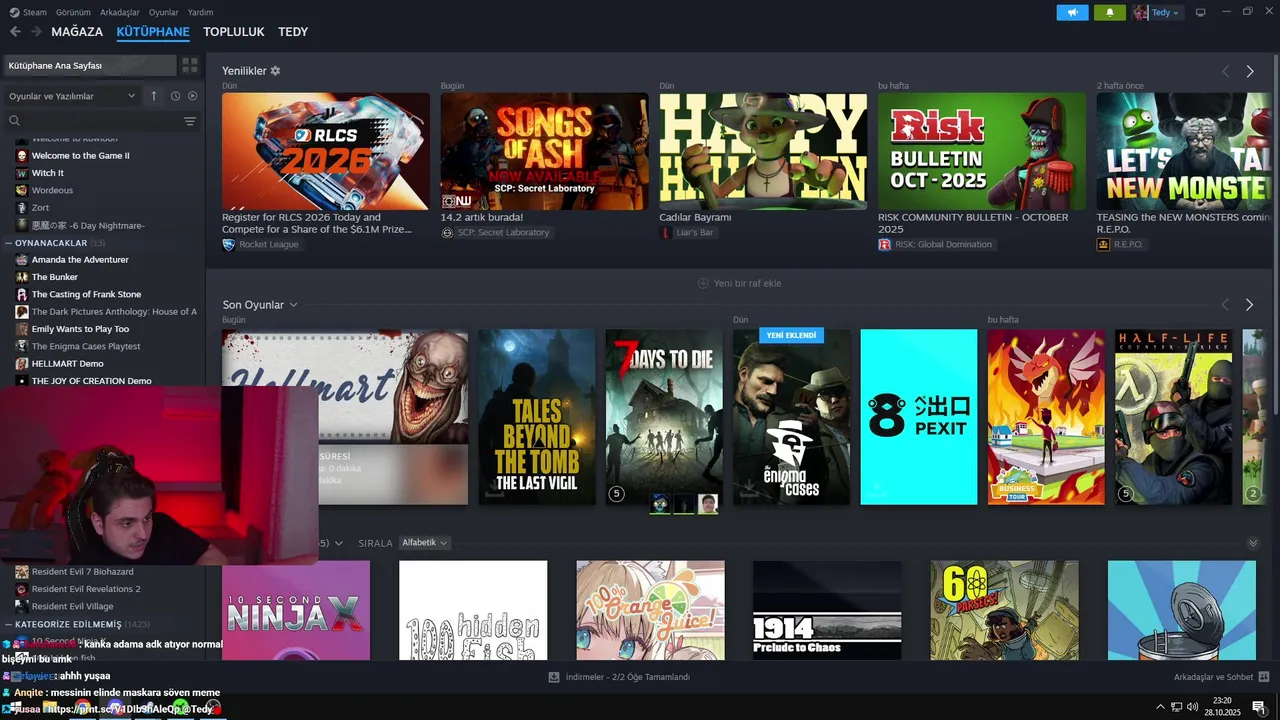Open RISK Community Bulletin news card
This screenshot has width=1280, height=720.
(982, 152)
